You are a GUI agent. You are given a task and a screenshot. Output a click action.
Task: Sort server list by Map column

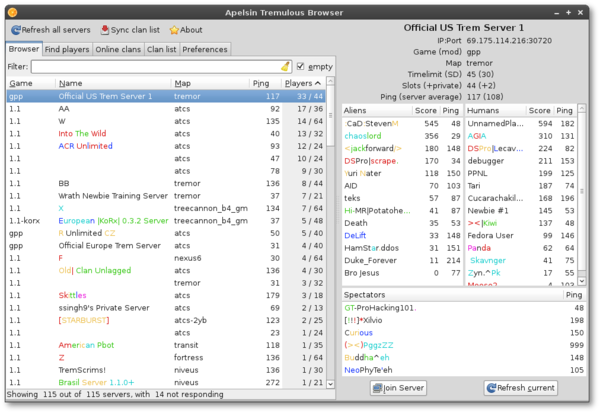[210, 83]
